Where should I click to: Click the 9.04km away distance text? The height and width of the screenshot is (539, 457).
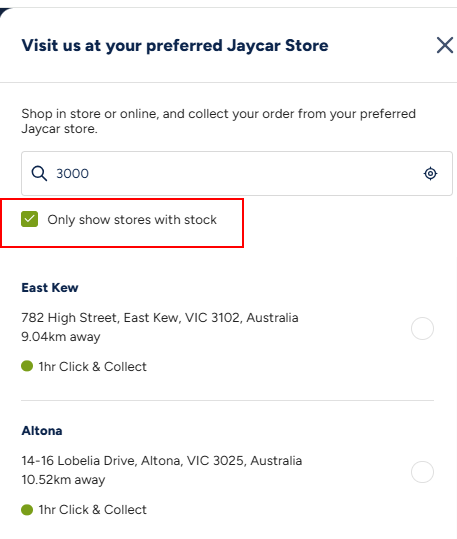[61, 337]
